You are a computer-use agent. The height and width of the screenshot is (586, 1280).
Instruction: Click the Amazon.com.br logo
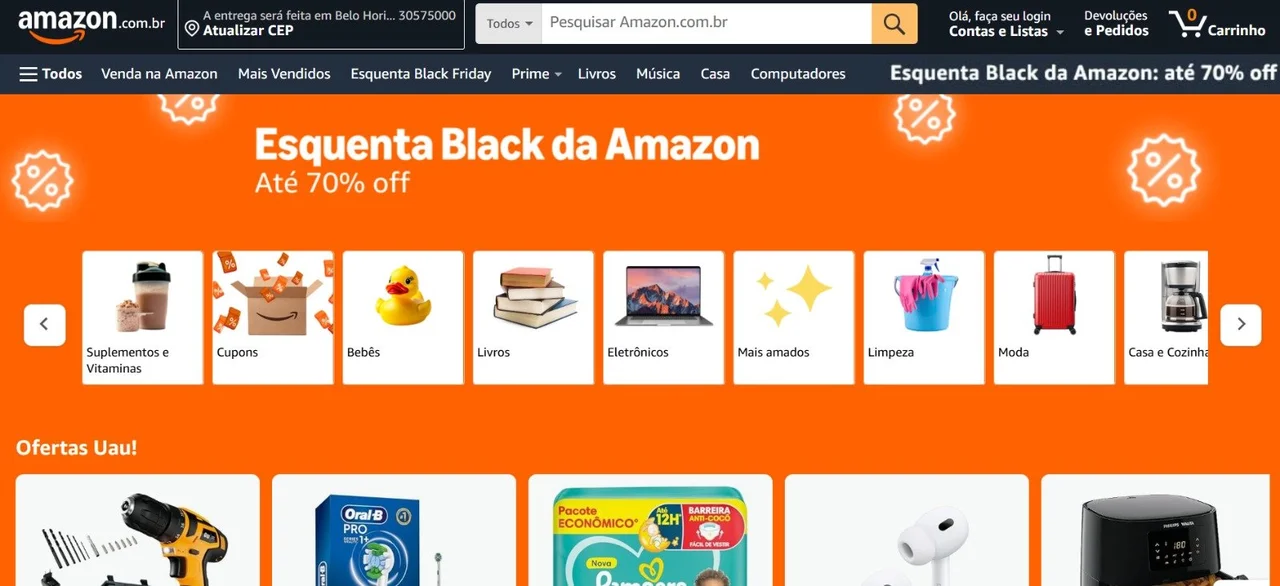tap(91, 25)
